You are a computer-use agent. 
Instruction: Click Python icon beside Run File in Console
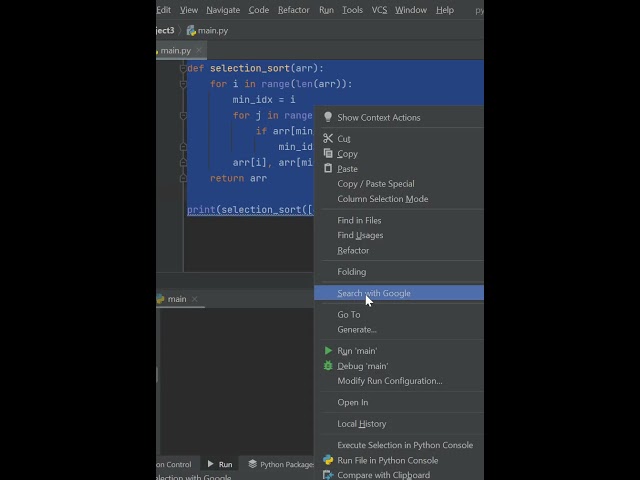click(x=328, y=460)
